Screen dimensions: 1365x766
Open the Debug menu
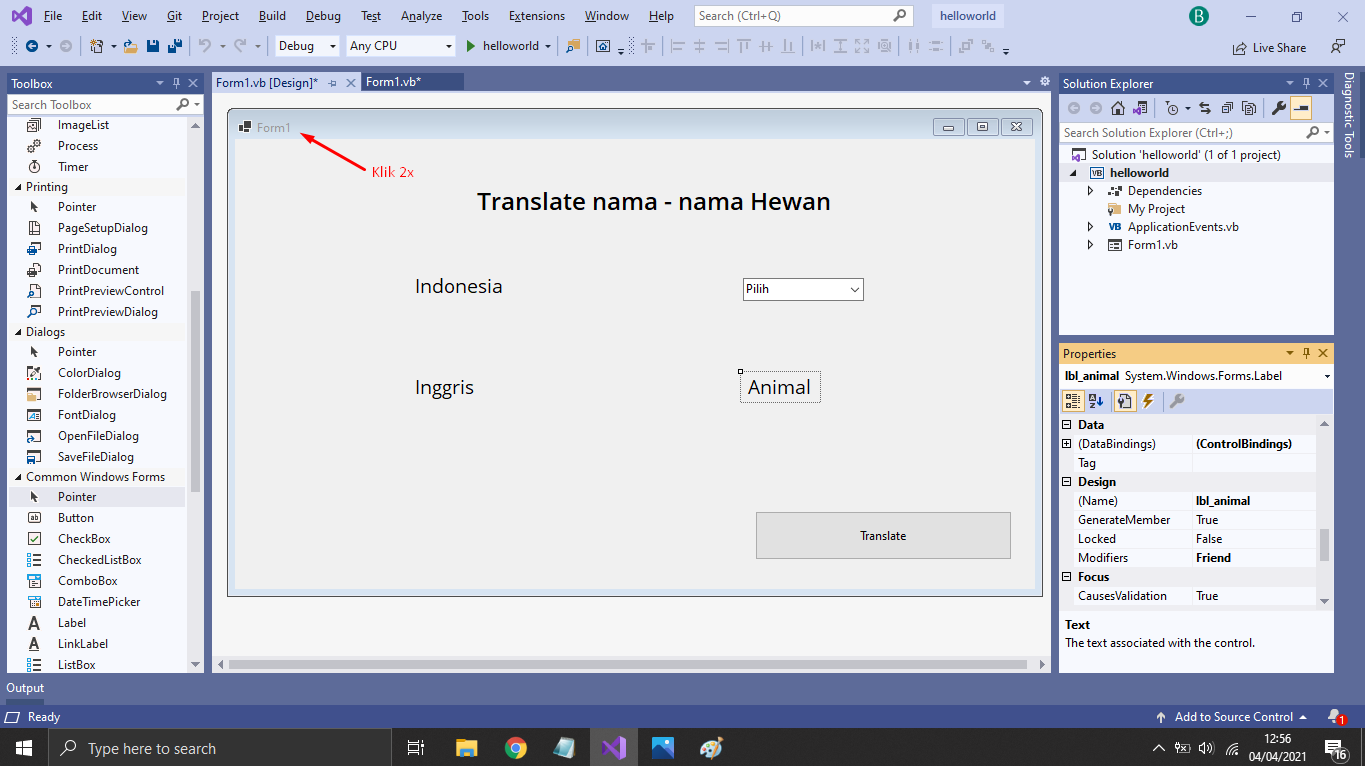[x=322, y=15]
